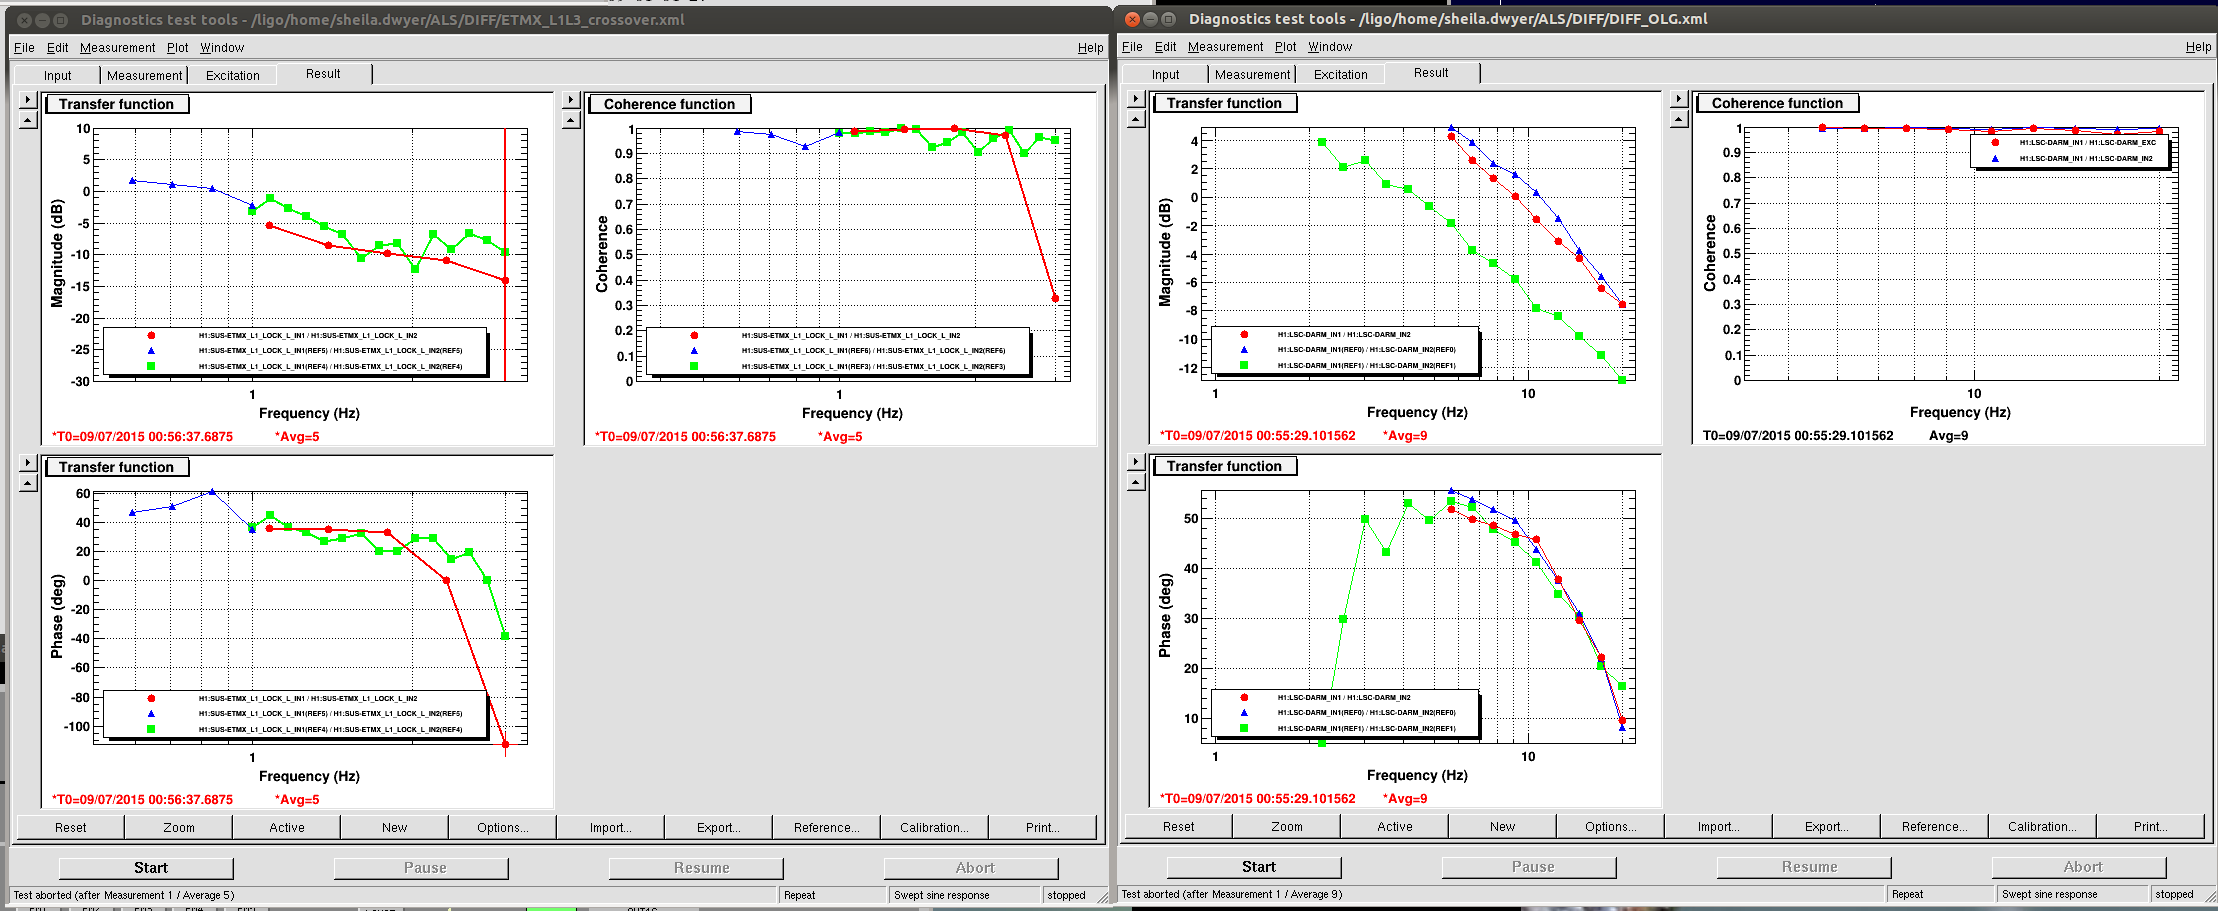Open Plot menu in DIFF_OLG window
This screenshot has width=2218, height=911.
tap(1285, 46)
